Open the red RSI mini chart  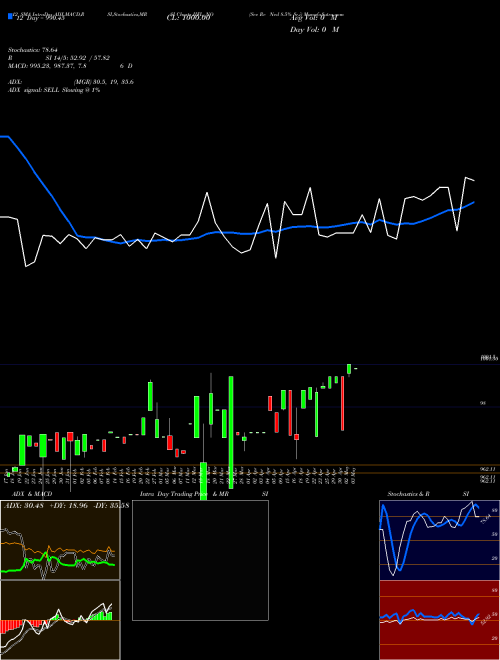pyautogui.click(x=439, y=620)
